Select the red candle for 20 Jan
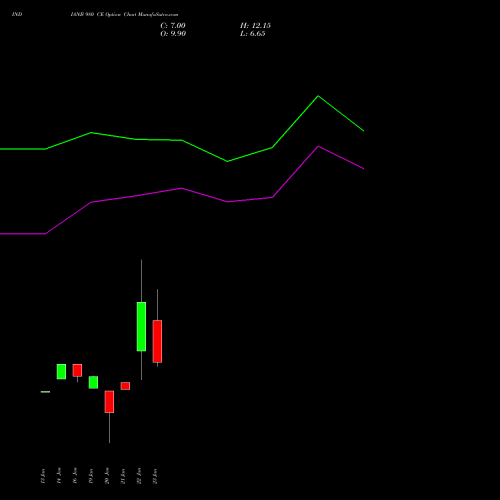Viewport: 500px width, 500px height. (109, 402)
